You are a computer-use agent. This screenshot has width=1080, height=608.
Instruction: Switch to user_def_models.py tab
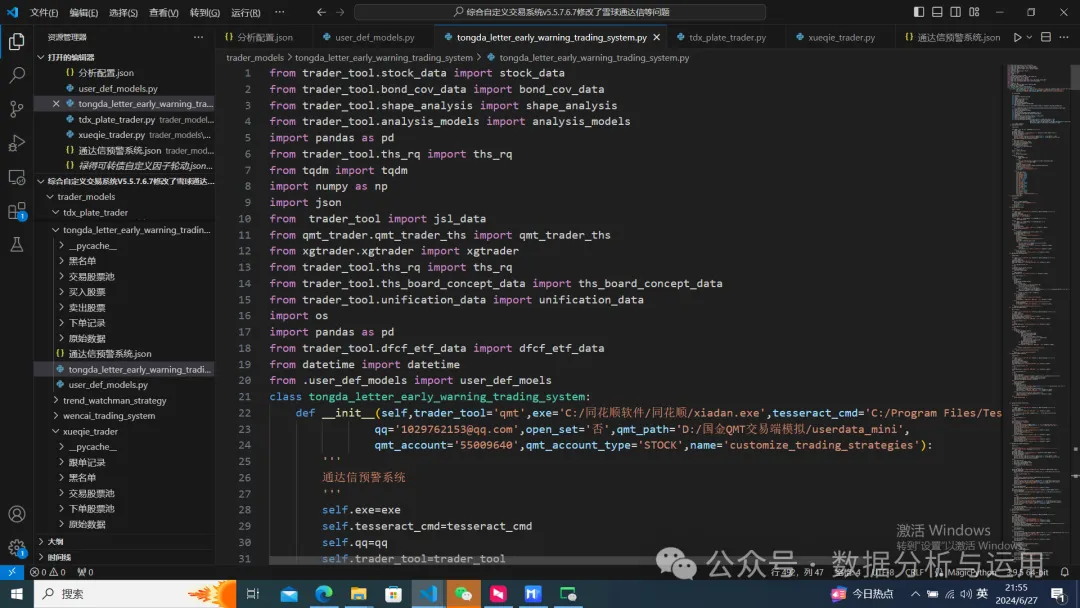374,37
